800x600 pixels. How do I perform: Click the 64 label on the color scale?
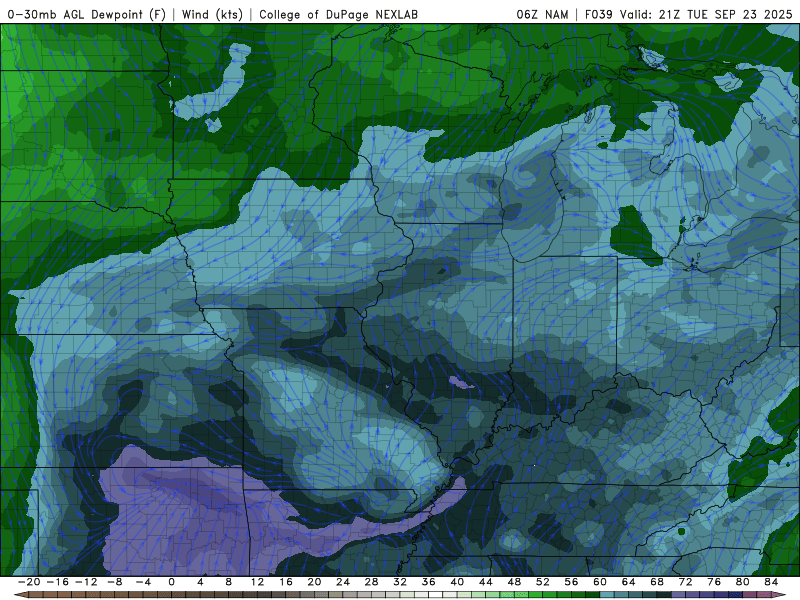pyautogui.click(x=629, y=582)
